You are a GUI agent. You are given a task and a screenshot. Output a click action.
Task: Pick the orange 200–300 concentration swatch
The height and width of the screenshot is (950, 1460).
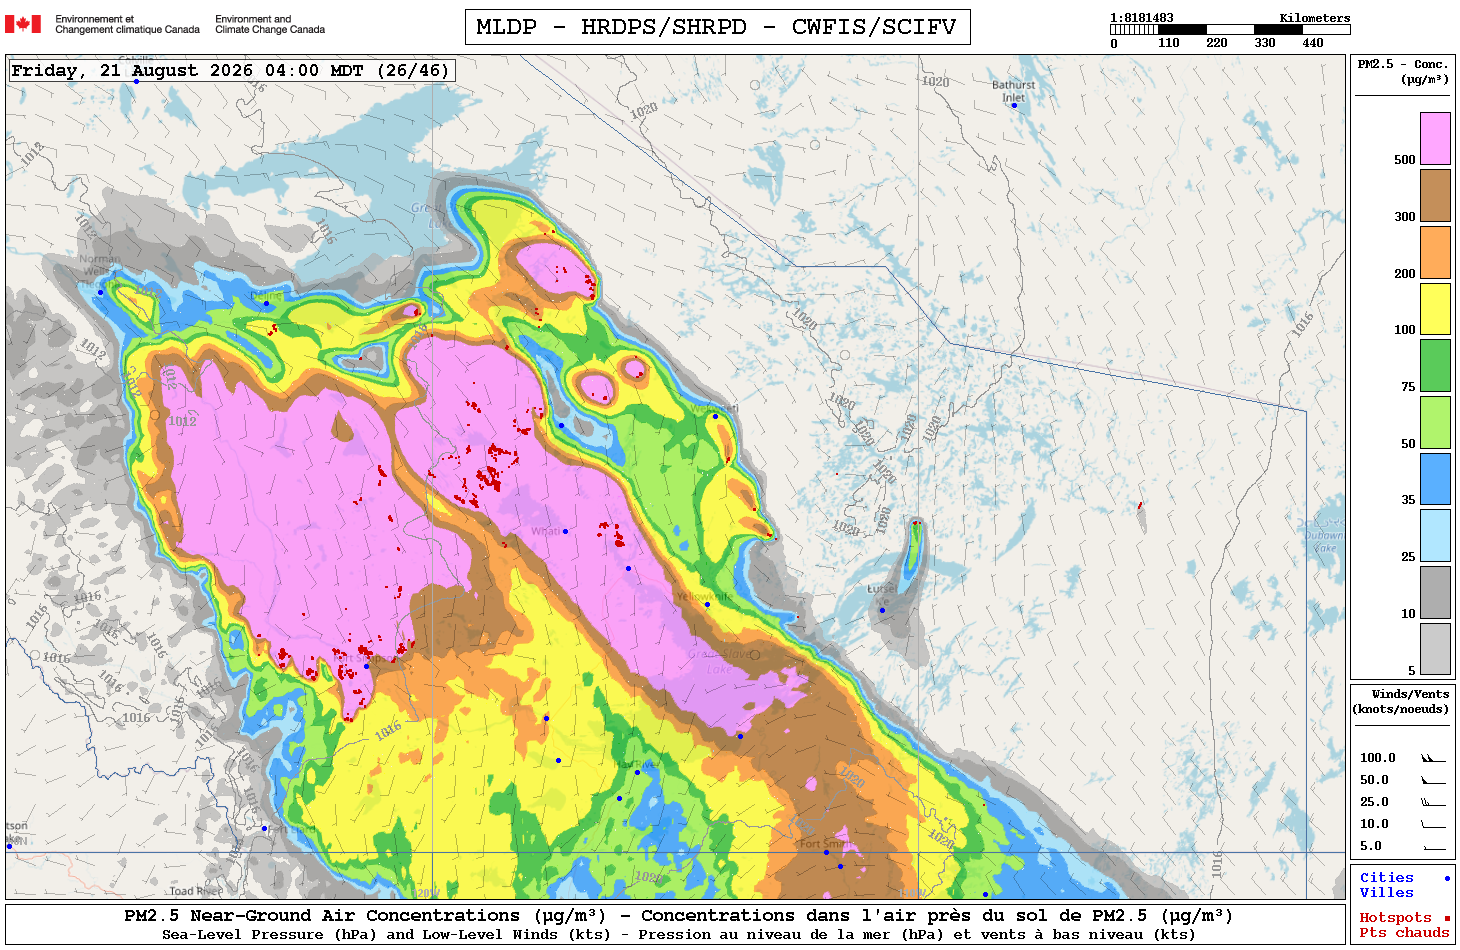[1435, 252]
